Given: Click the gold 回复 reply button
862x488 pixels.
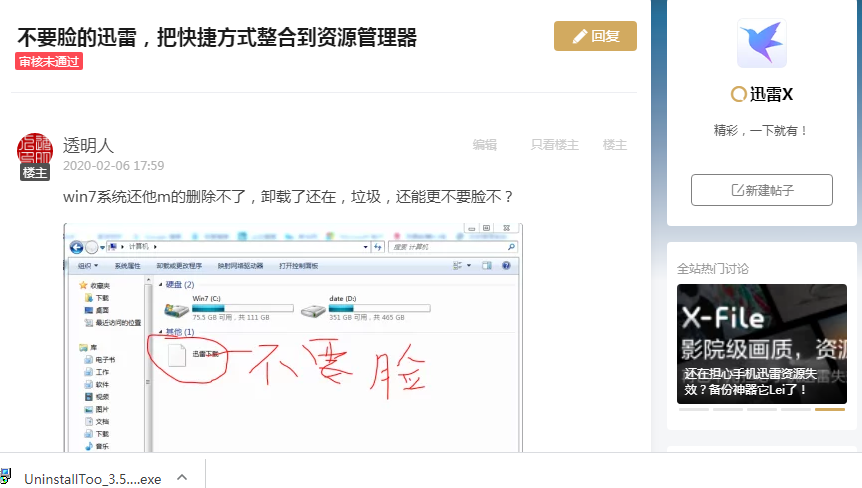Looking at the screenshot, I should click(x=595, y=36).
